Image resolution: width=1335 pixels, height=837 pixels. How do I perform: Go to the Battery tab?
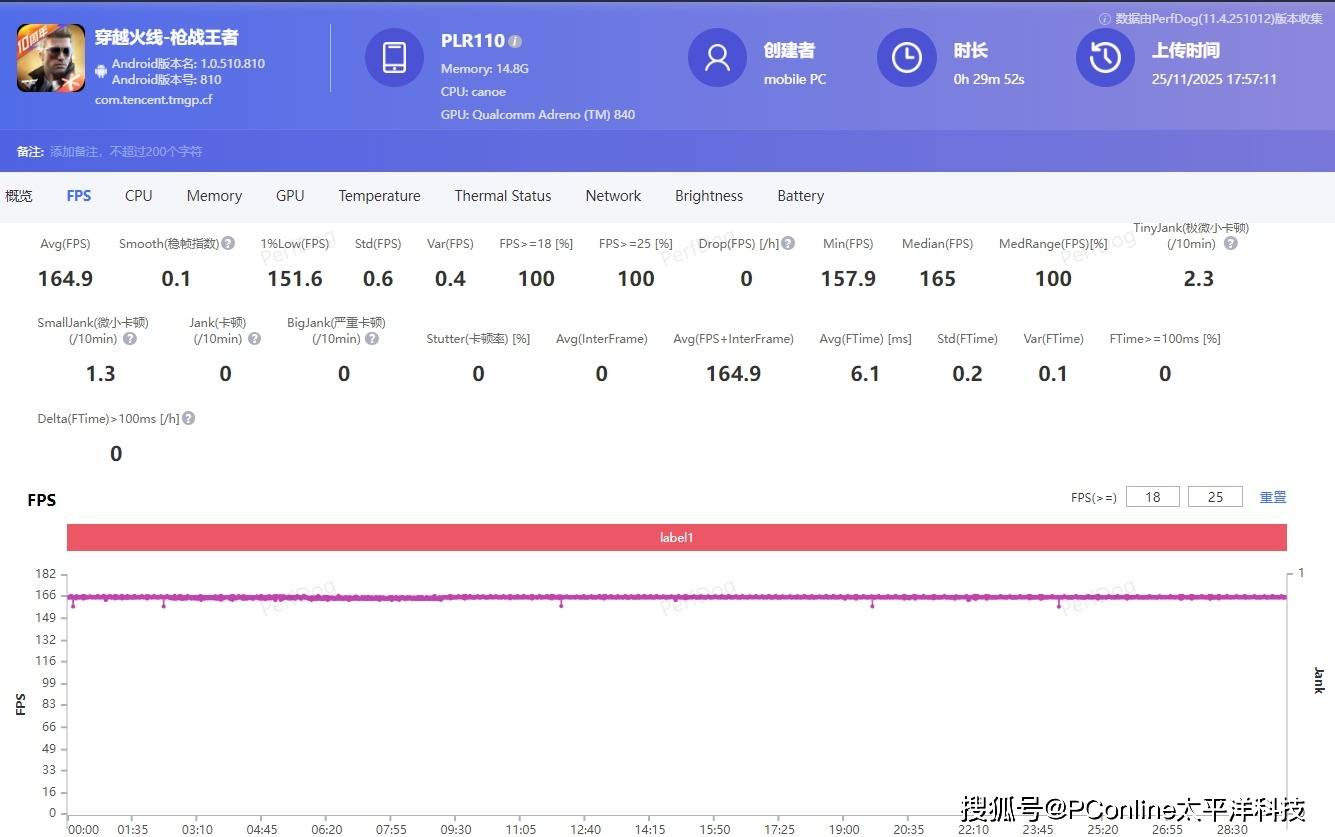point(800,196)
